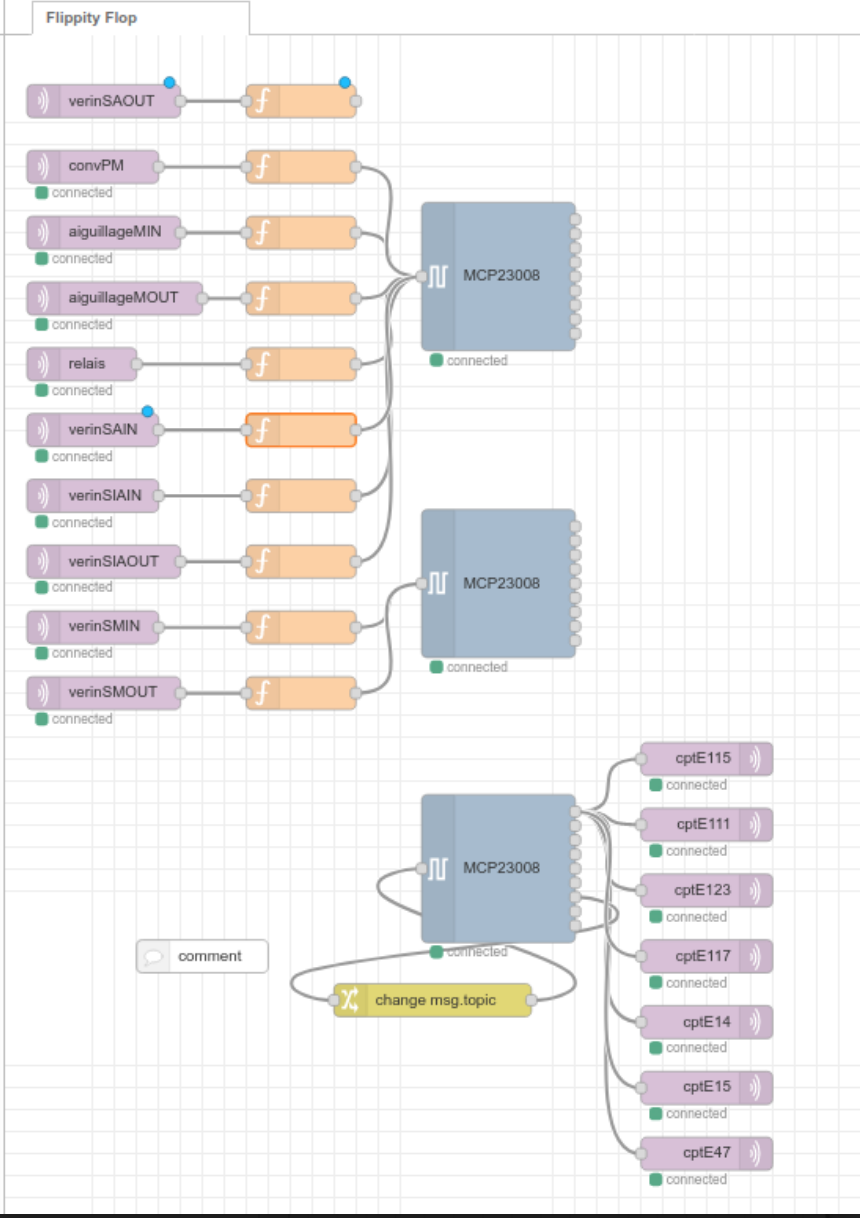This screenshot has height=1218, width=860.
Task: Click the bottom MCP23008 node with outputs
Action: coord(499,868)
